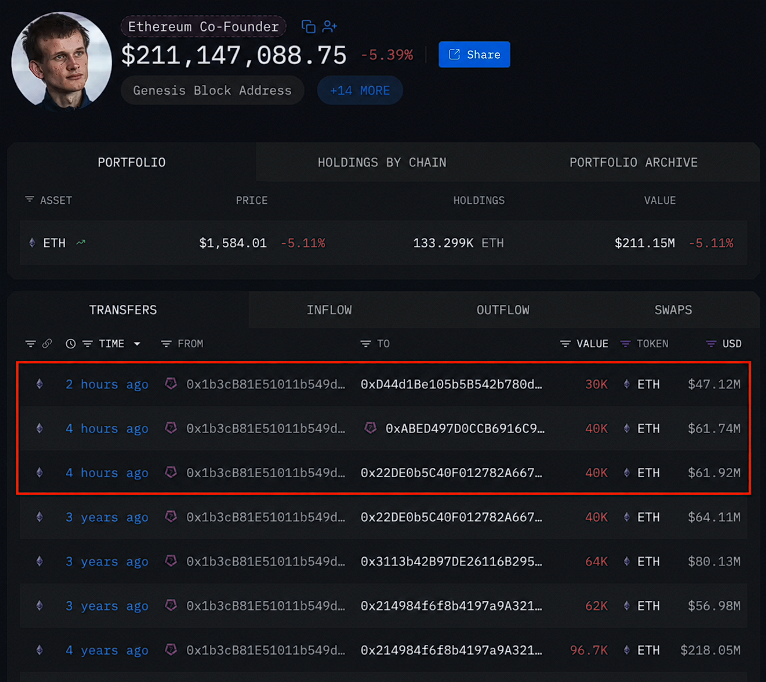
Task: Open the '3 years ago' link for $56.98M
Action: pos(107,606)
